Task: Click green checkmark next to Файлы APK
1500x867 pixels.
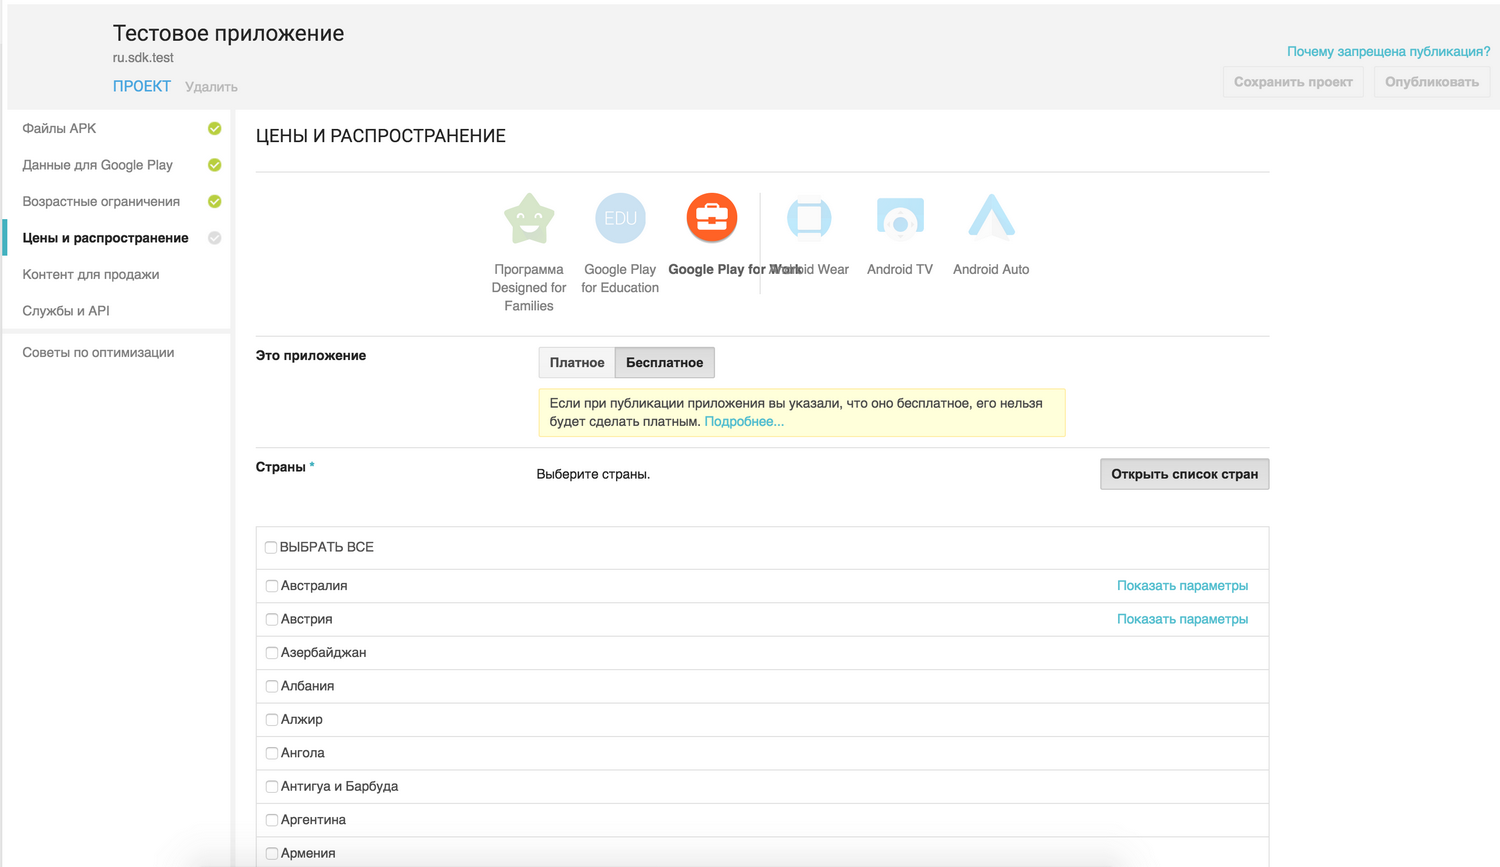Action: pyautogui.click(x=214, y=128)
